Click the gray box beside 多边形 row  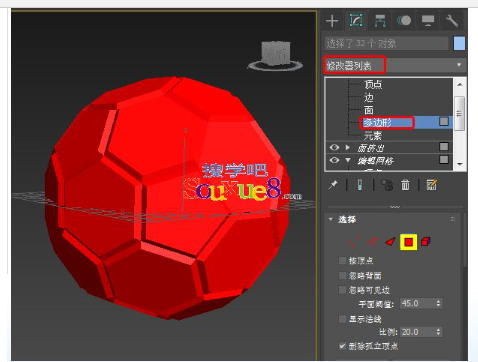coord(444,121)
